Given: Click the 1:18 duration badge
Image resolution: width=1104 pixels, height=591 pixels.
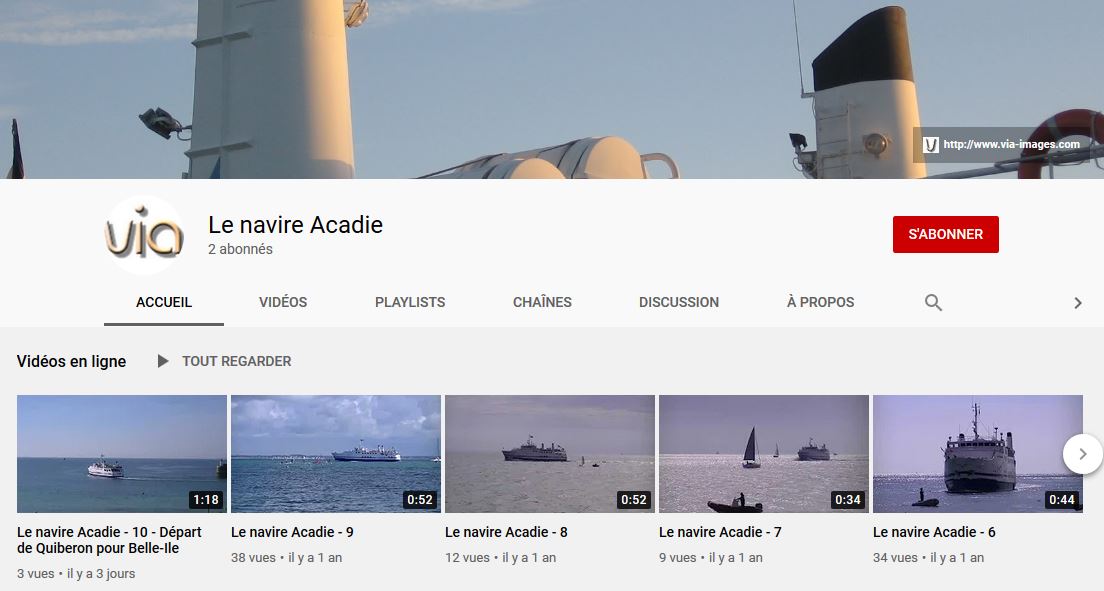Looking at the screenshot, I should [206, 500].
